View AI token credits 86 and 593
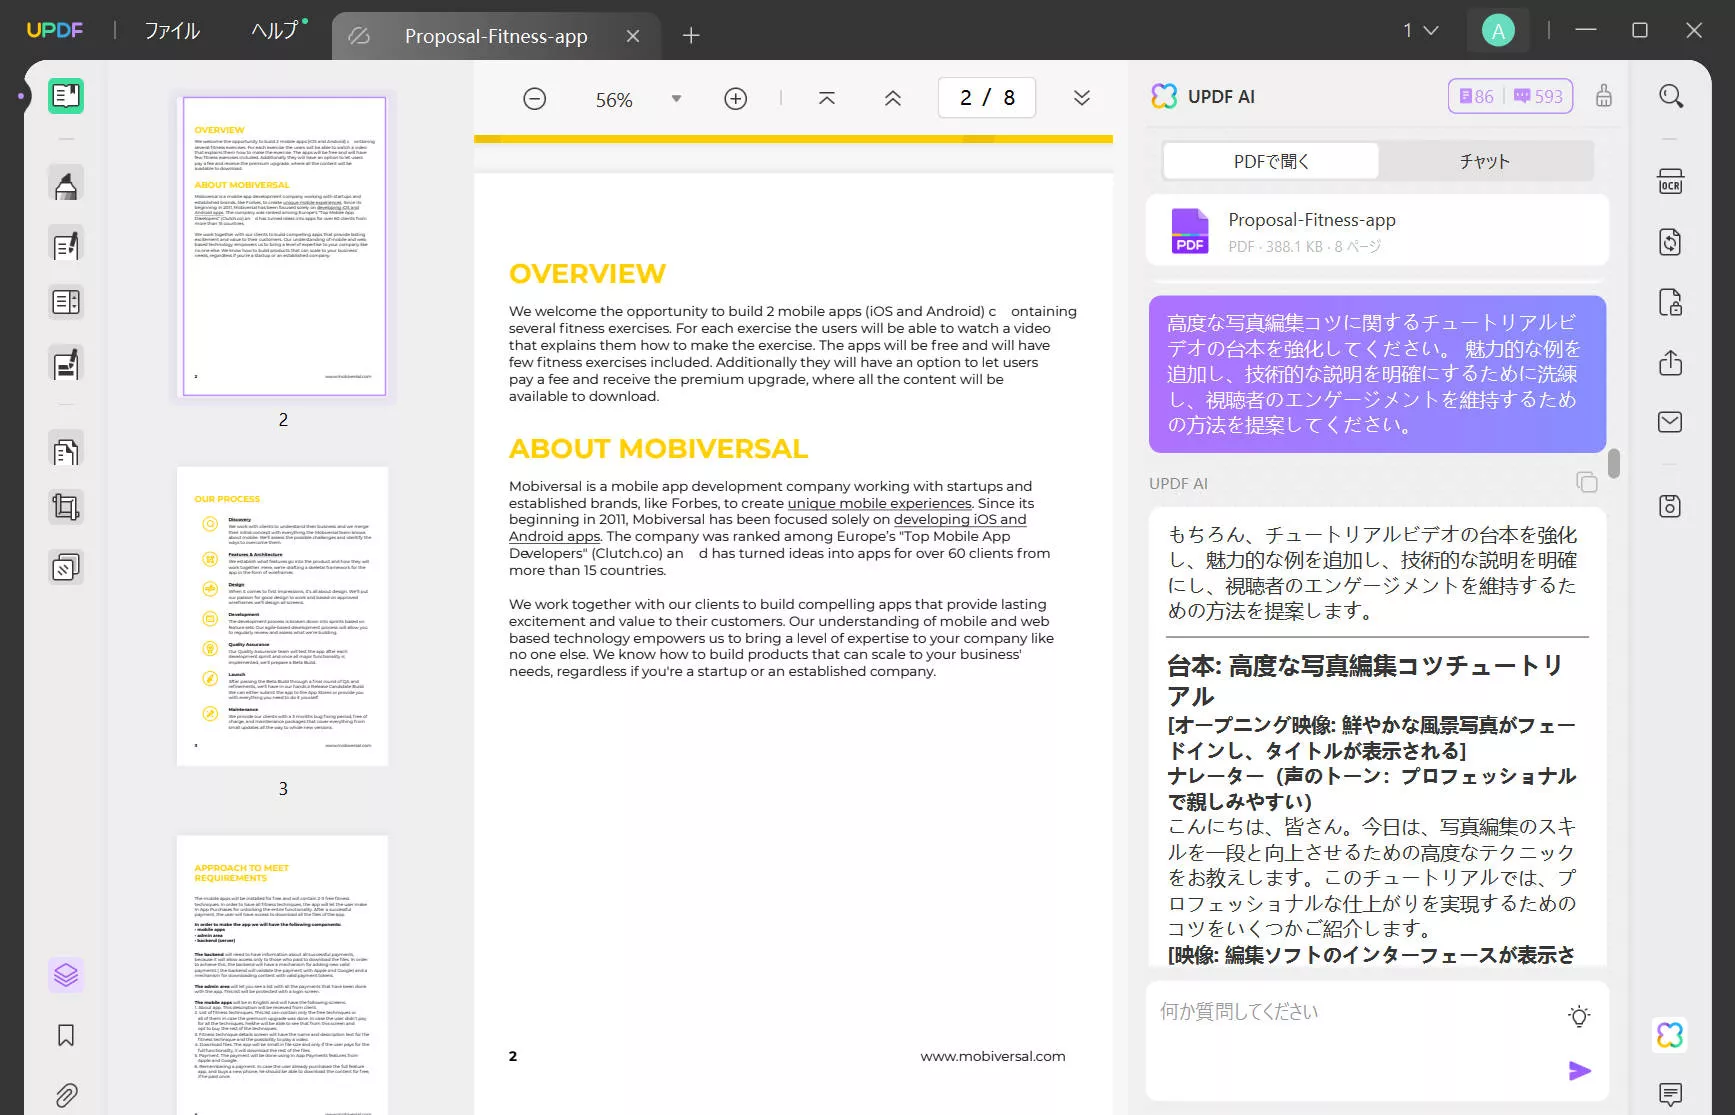Screen dimensions: 1735x1115 point(1510,96)
